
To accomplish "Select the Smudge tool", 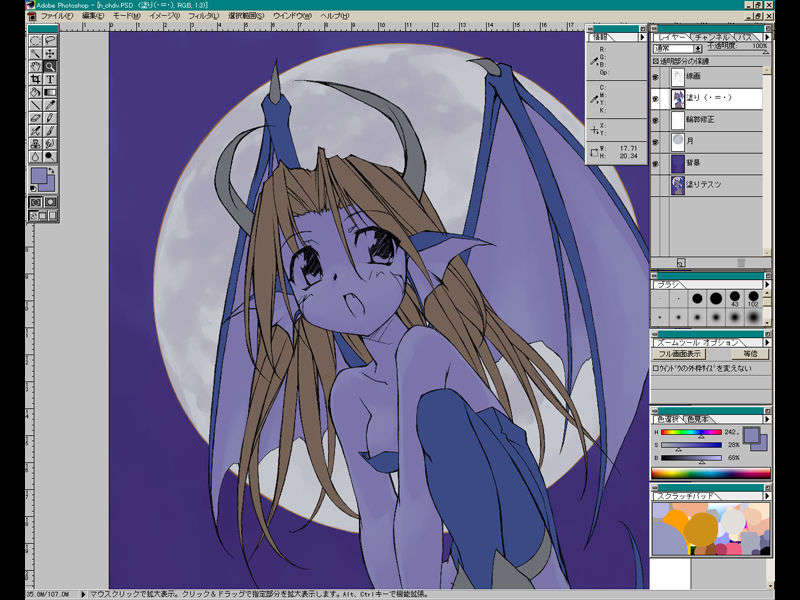I will coord(50,144).
